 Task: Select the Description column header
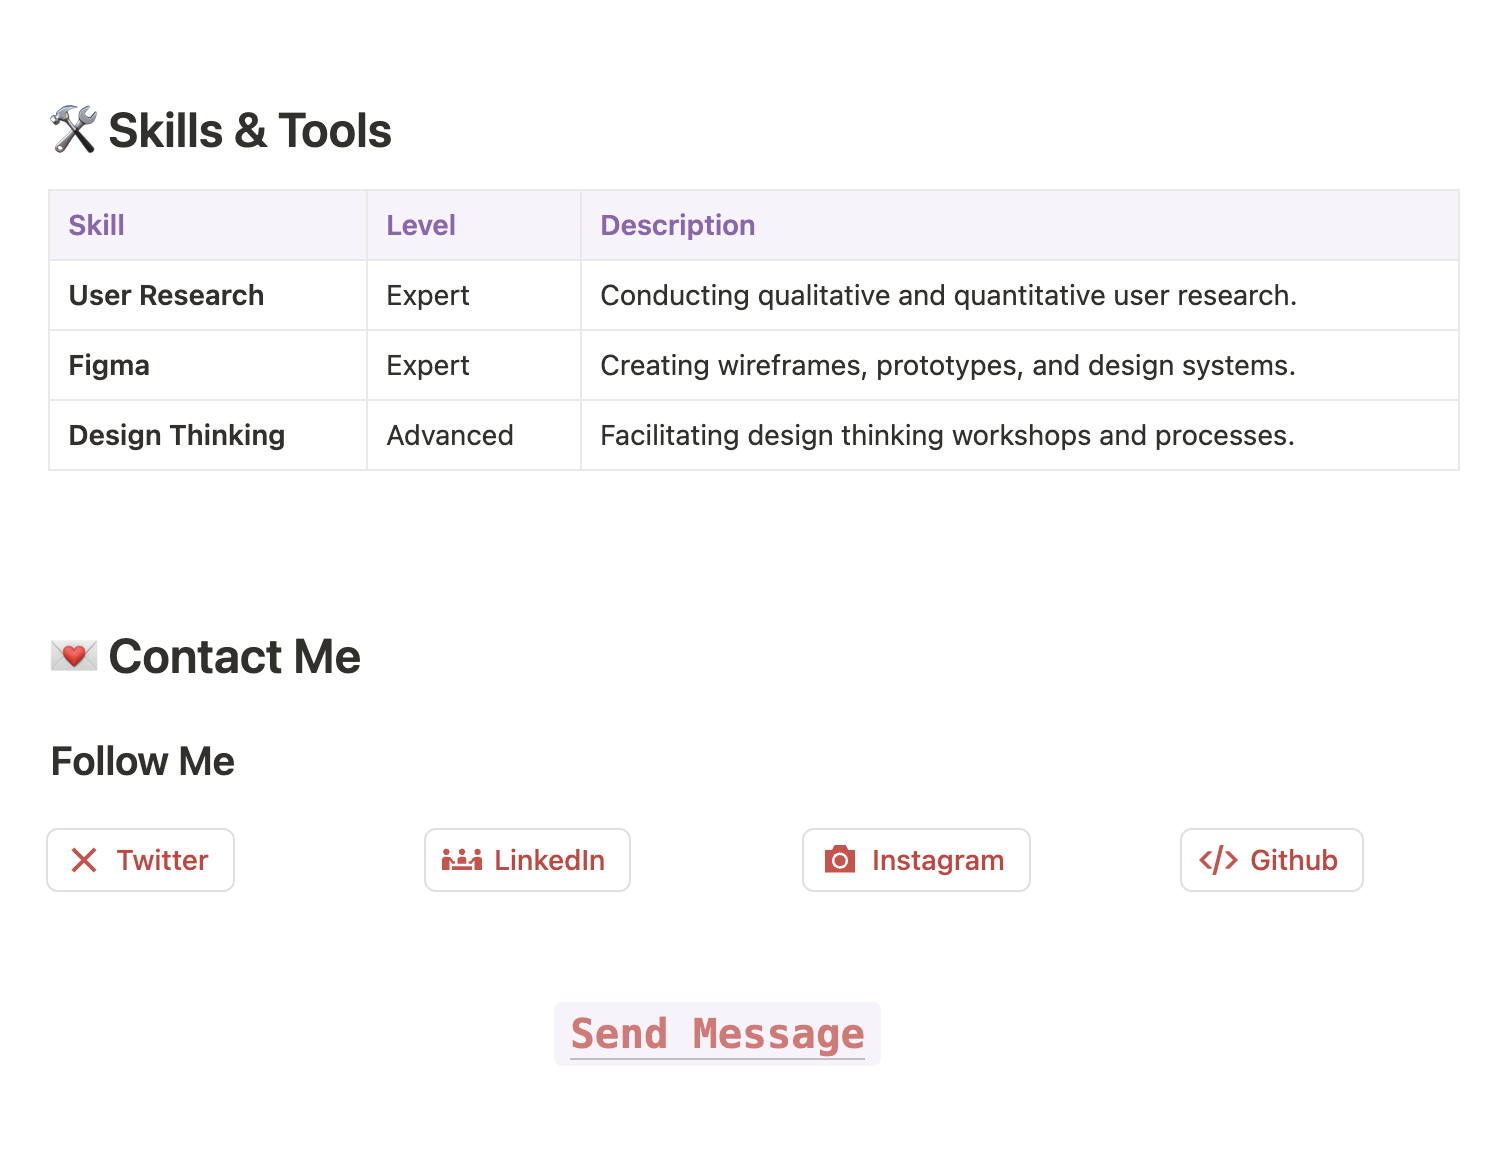pos(1020,225)
